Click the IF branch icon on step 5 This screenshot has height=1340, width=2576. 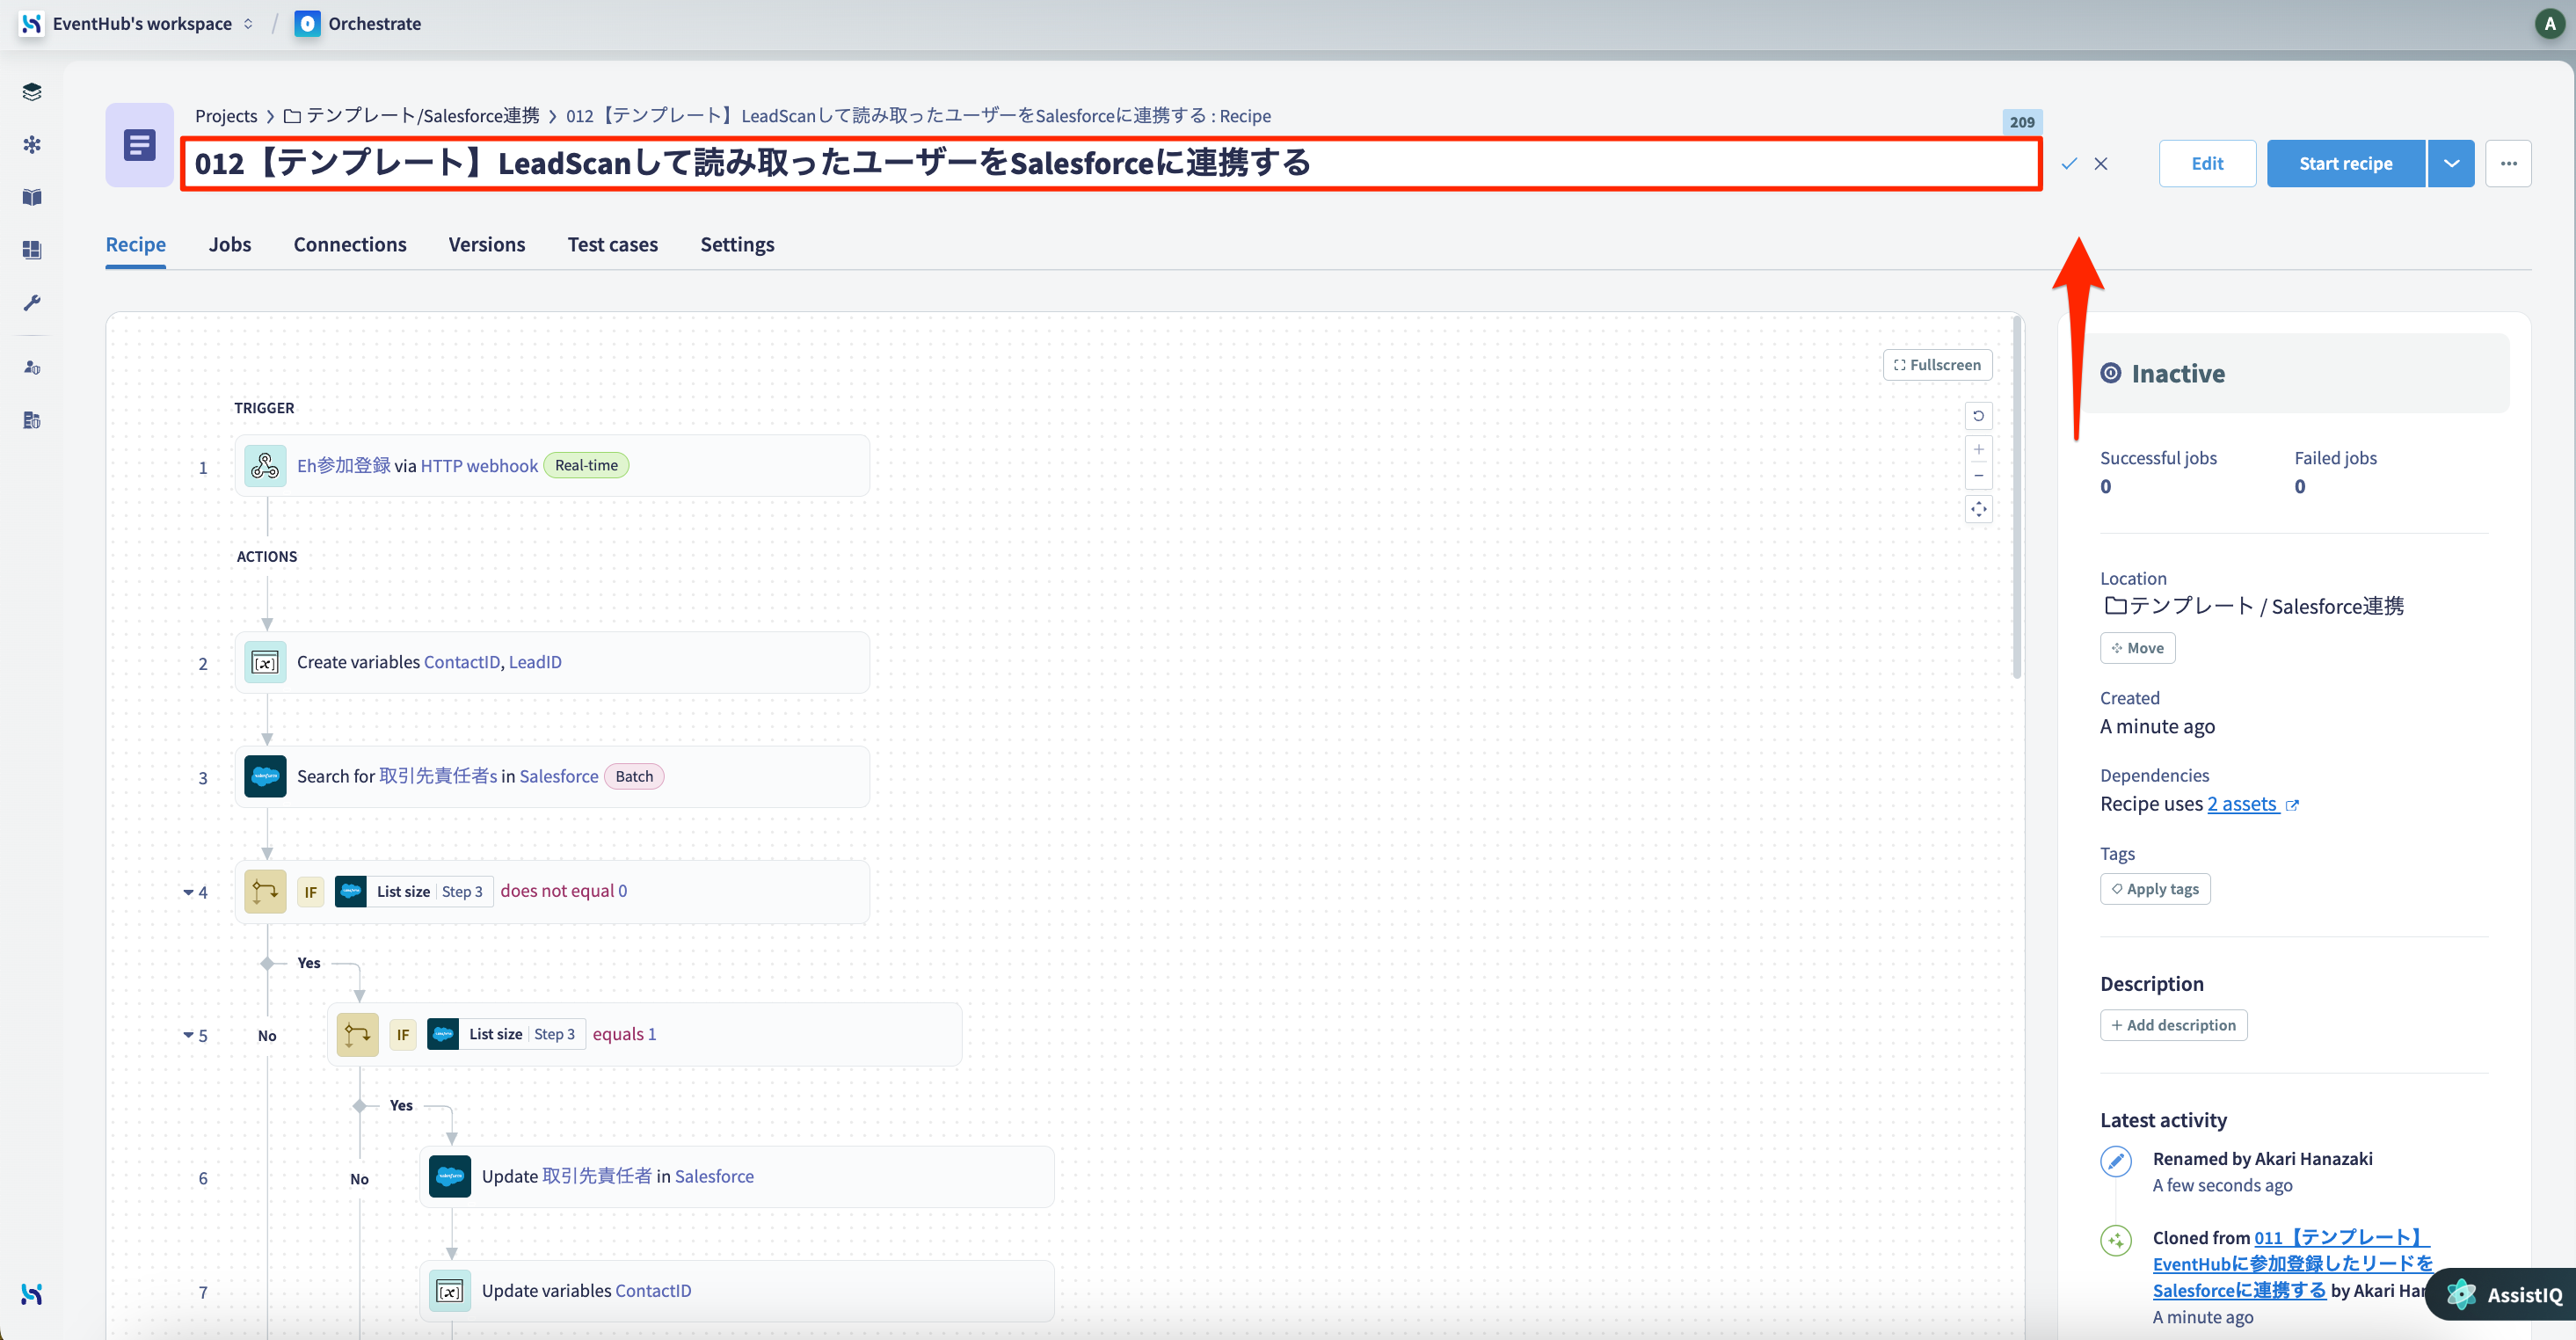357,1034
